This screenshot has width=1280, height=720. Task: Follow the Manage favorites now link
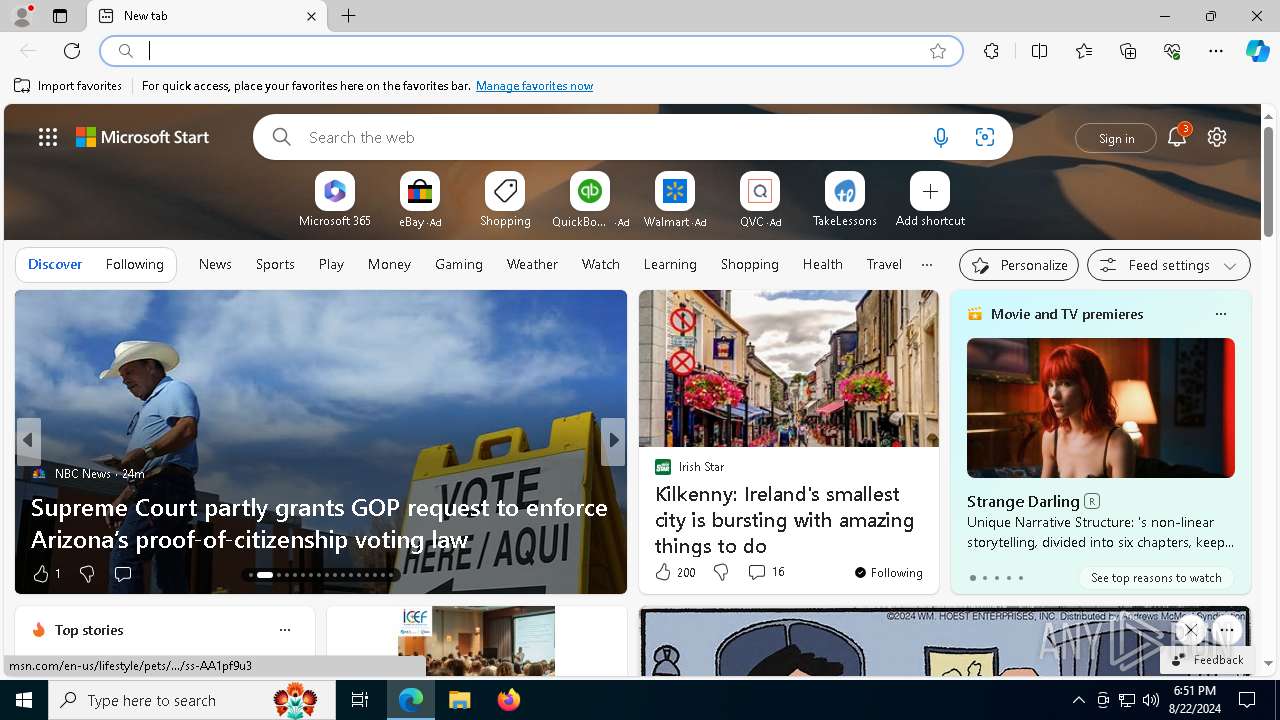coord(534,86)
